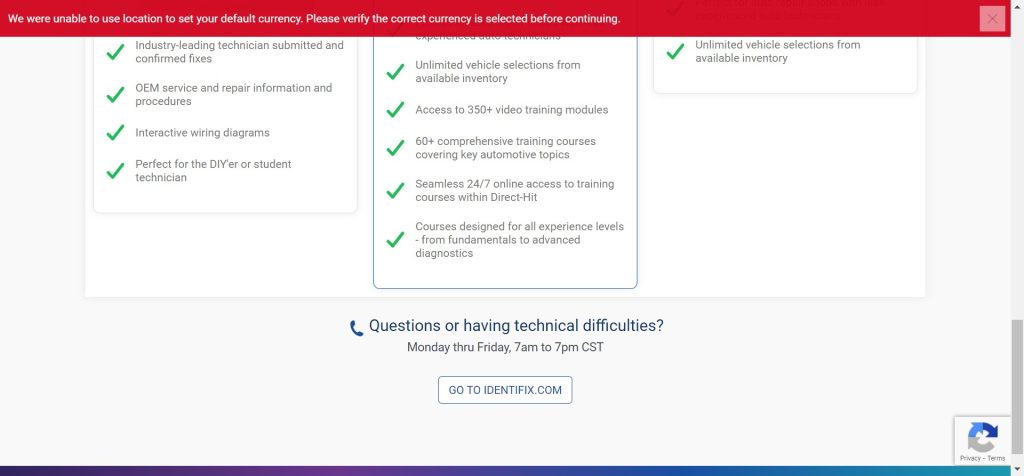Open the reCAPTCHA Privacy link
This screenshot has width=1024, height=476.
coord(970,458)
